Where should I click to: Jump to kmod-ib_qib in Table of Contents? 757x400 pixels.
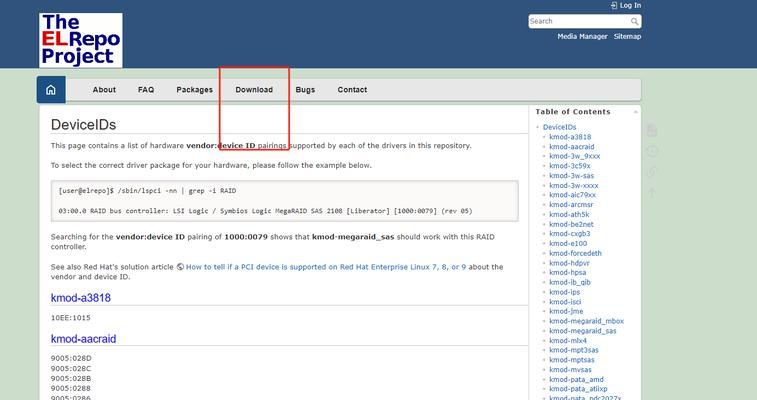pyautogui.click(x=570, y=282)
